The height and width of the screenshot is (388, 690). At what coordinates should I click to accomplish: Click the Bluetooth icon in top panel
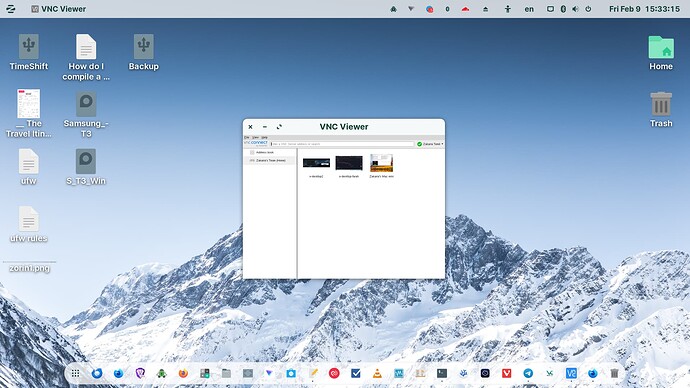point(563,9)
